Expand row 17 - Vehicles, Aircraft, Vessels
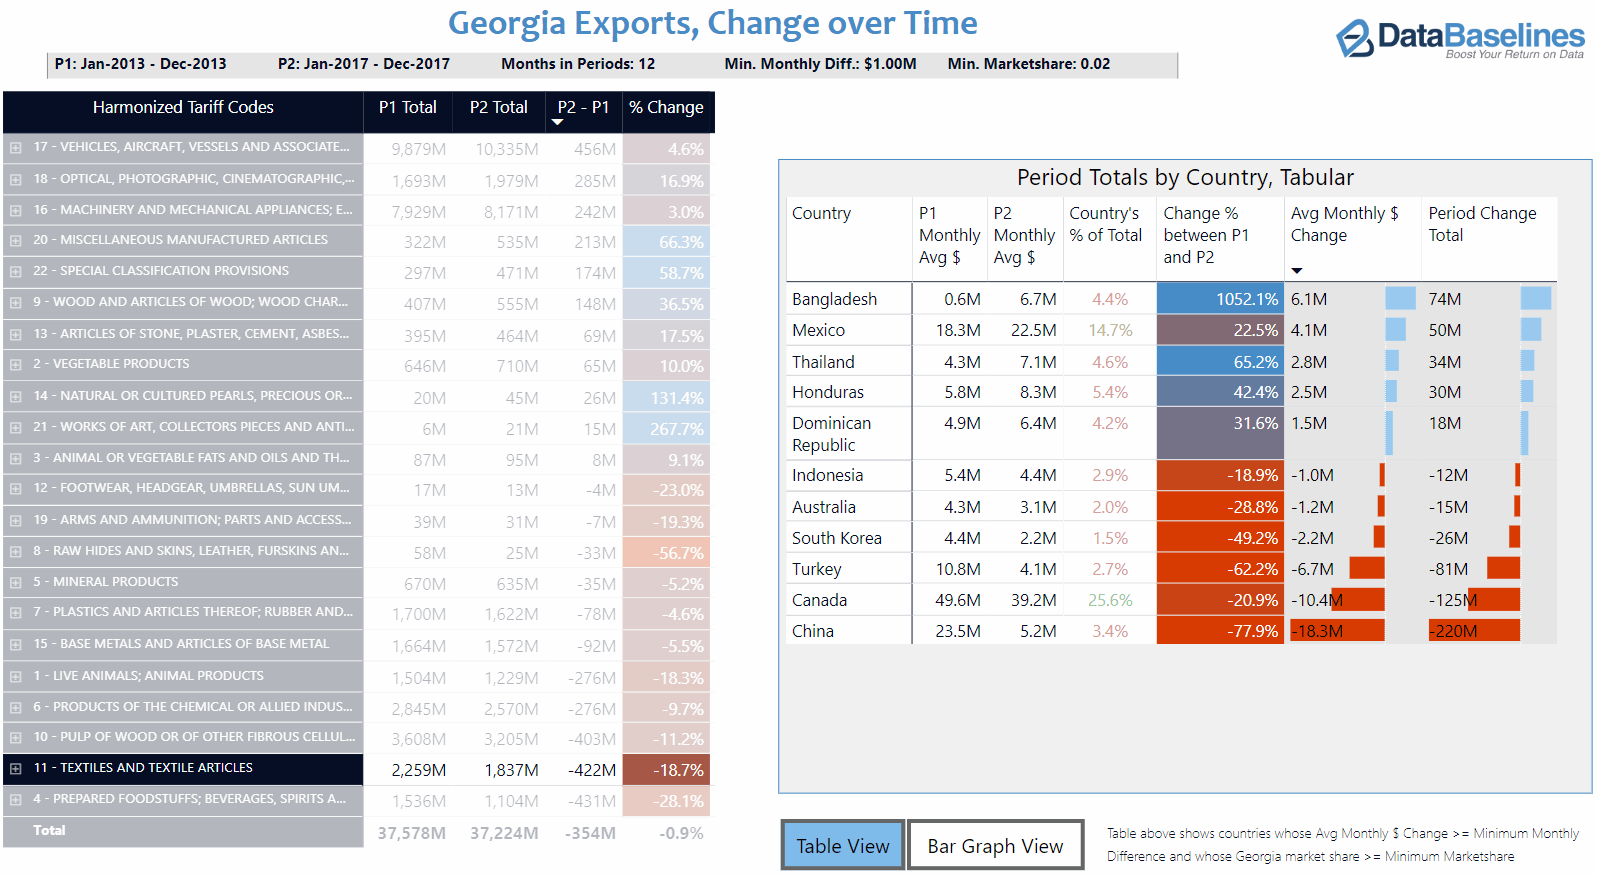The width and height of the screenshot is (1597, 874). (x=16, y=148)
